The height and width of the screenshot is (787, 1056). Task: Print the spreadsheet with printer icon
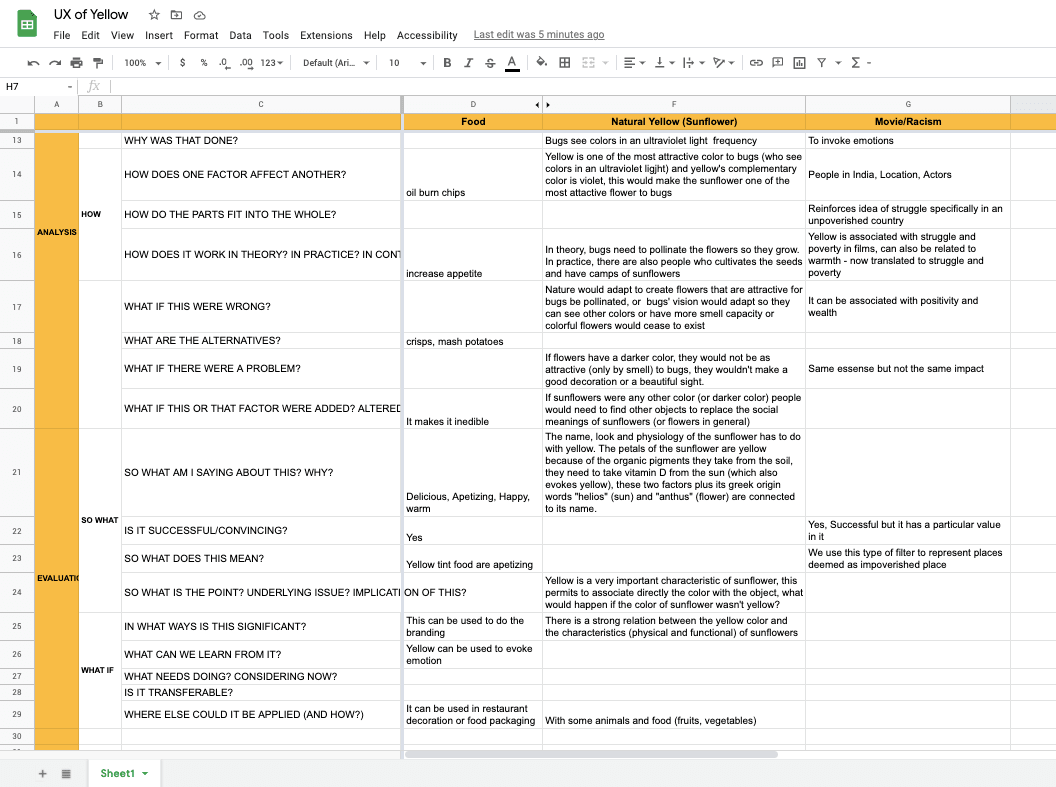77,63
